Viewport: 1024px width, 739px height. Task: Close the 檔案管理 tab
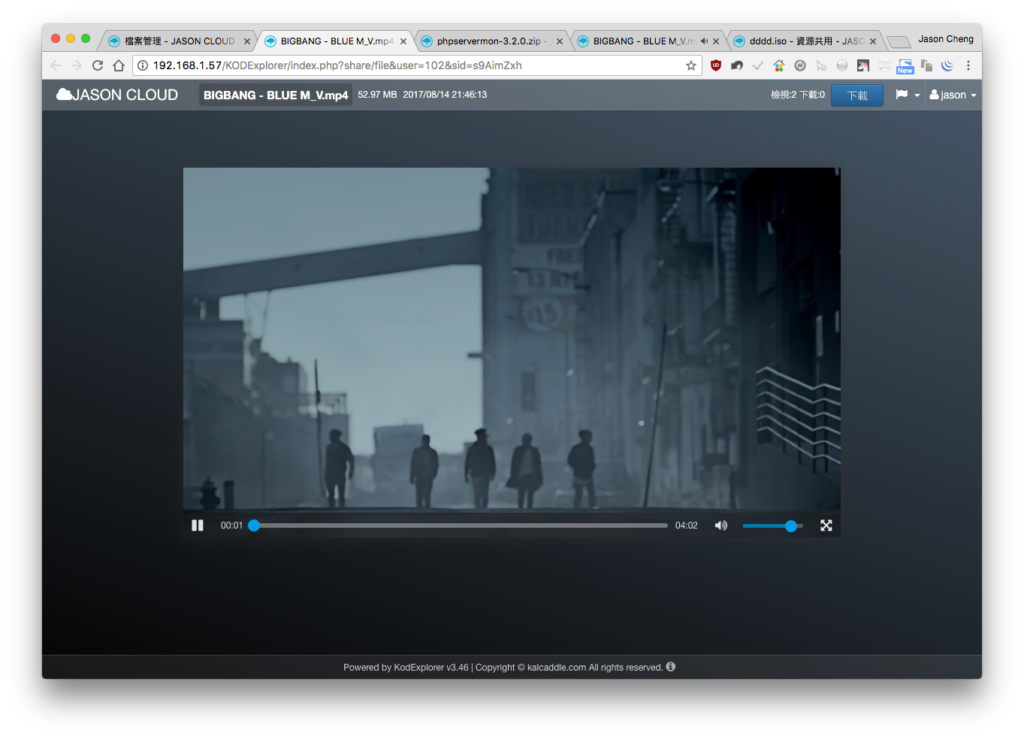tap(247, 41)
